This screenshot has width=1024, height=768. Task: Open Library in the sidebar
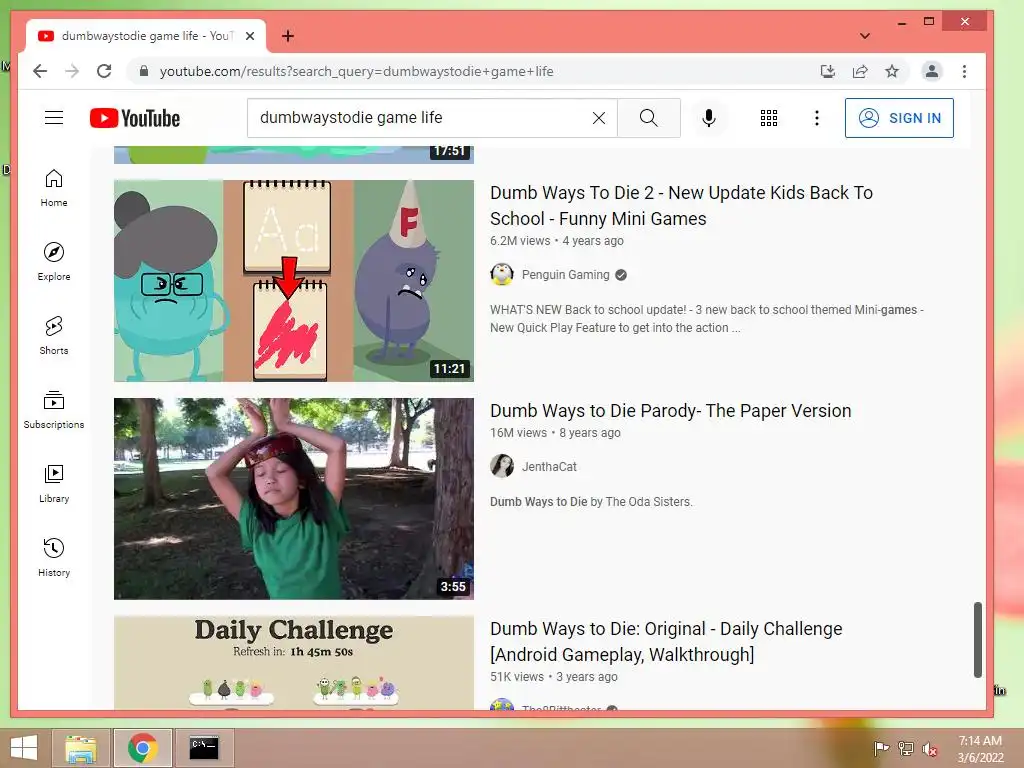pyautogui.click(x=54, y=484)
